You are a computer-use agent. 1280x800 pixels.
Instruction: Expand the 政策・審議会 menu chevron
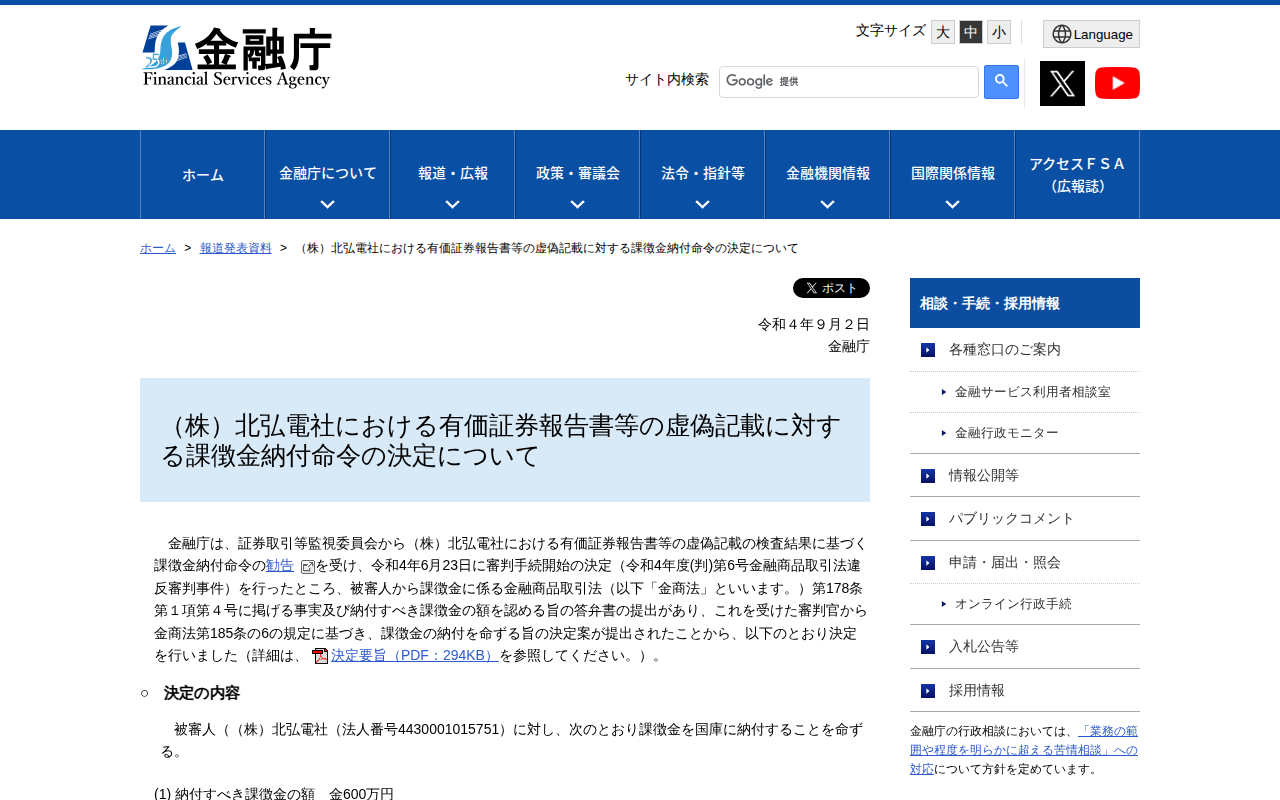577,204
